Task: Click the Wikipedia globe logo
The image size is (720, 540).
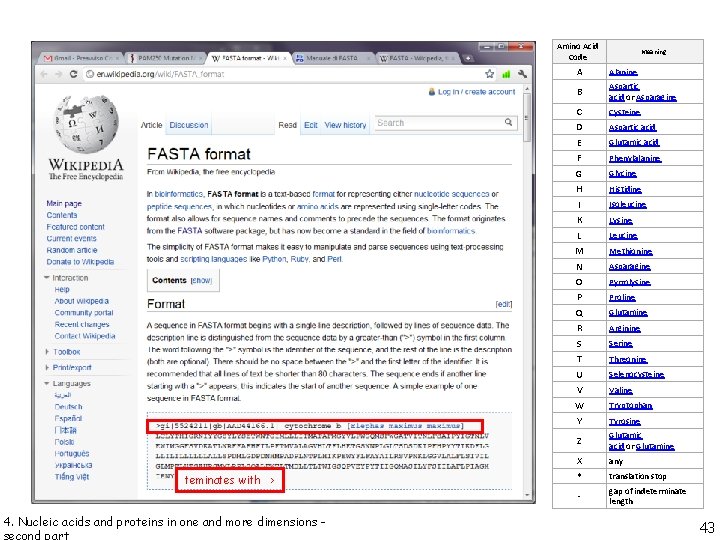Action: [86, 124]
